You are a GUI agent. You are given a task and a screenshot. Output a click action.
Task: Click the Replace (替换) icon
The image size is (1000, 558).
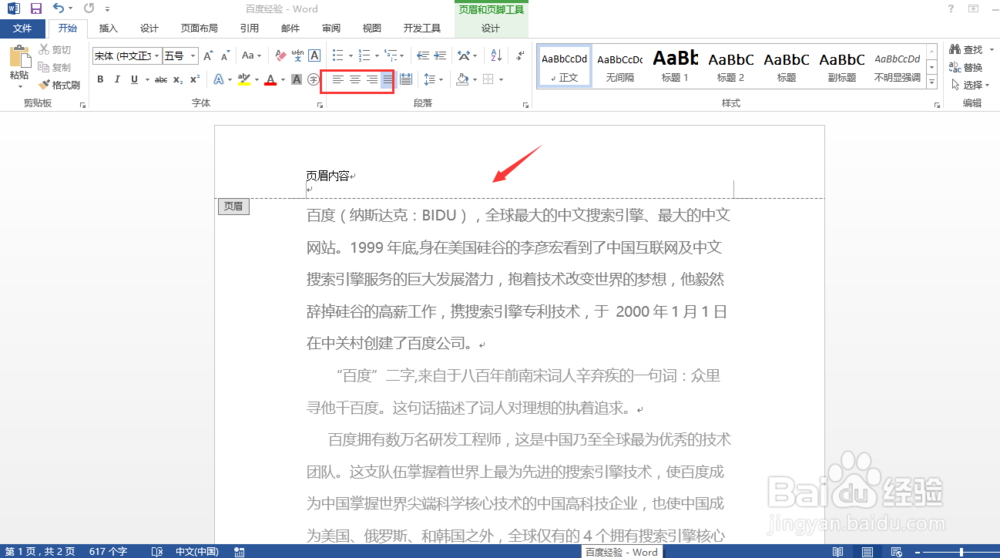[x=966, y=67]
